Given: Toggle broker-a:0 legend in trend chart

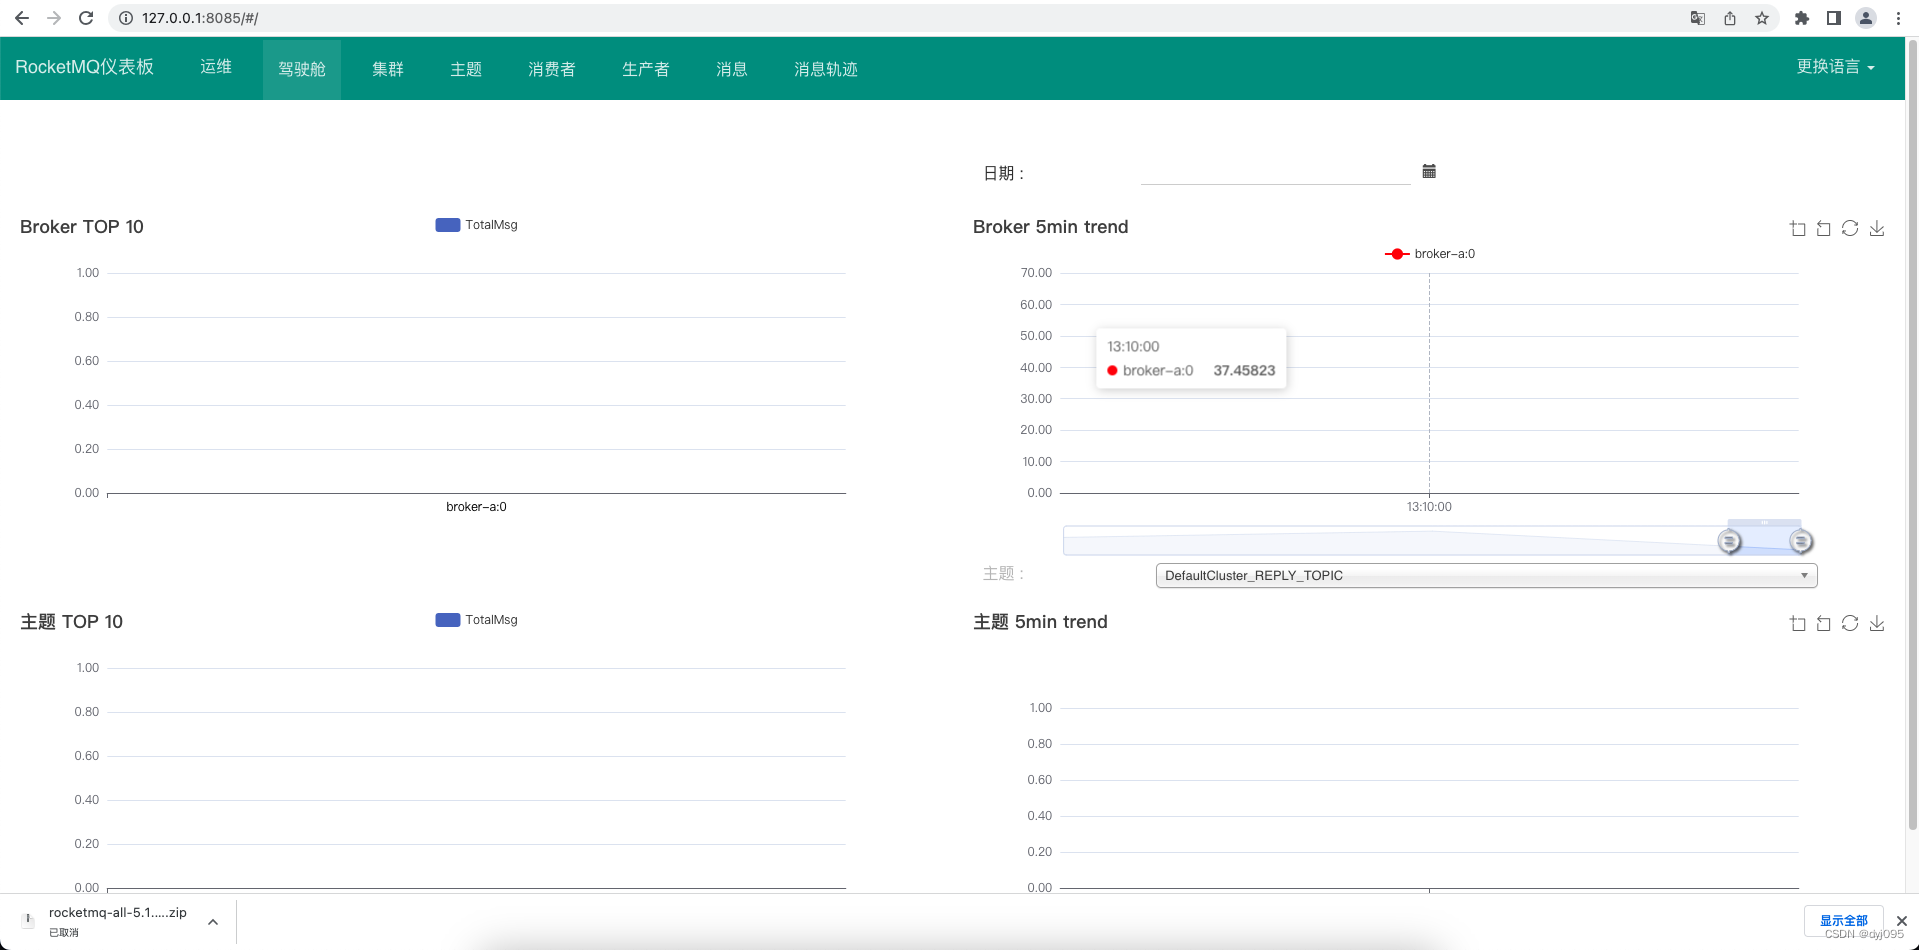Looking at the screenshot, I should 1430,254.
